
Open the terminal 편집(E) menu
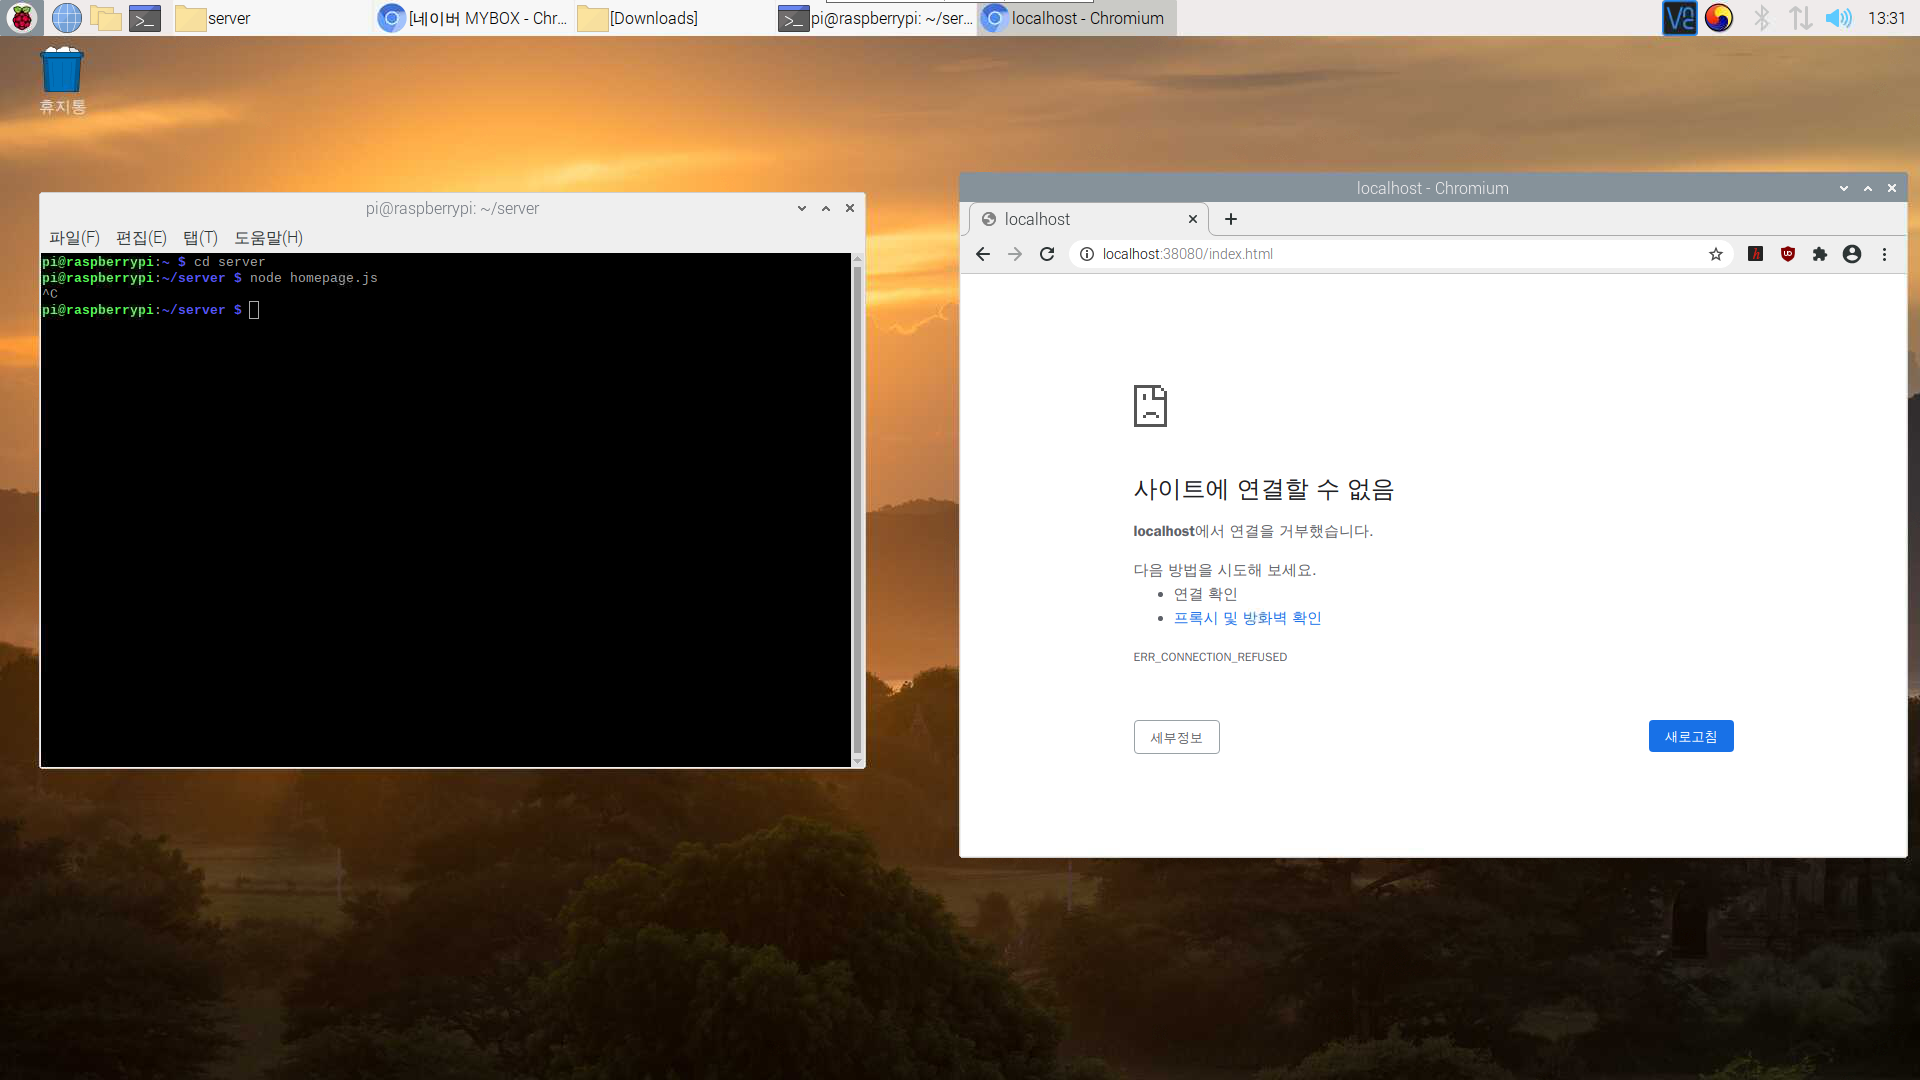tap(141, 238)
